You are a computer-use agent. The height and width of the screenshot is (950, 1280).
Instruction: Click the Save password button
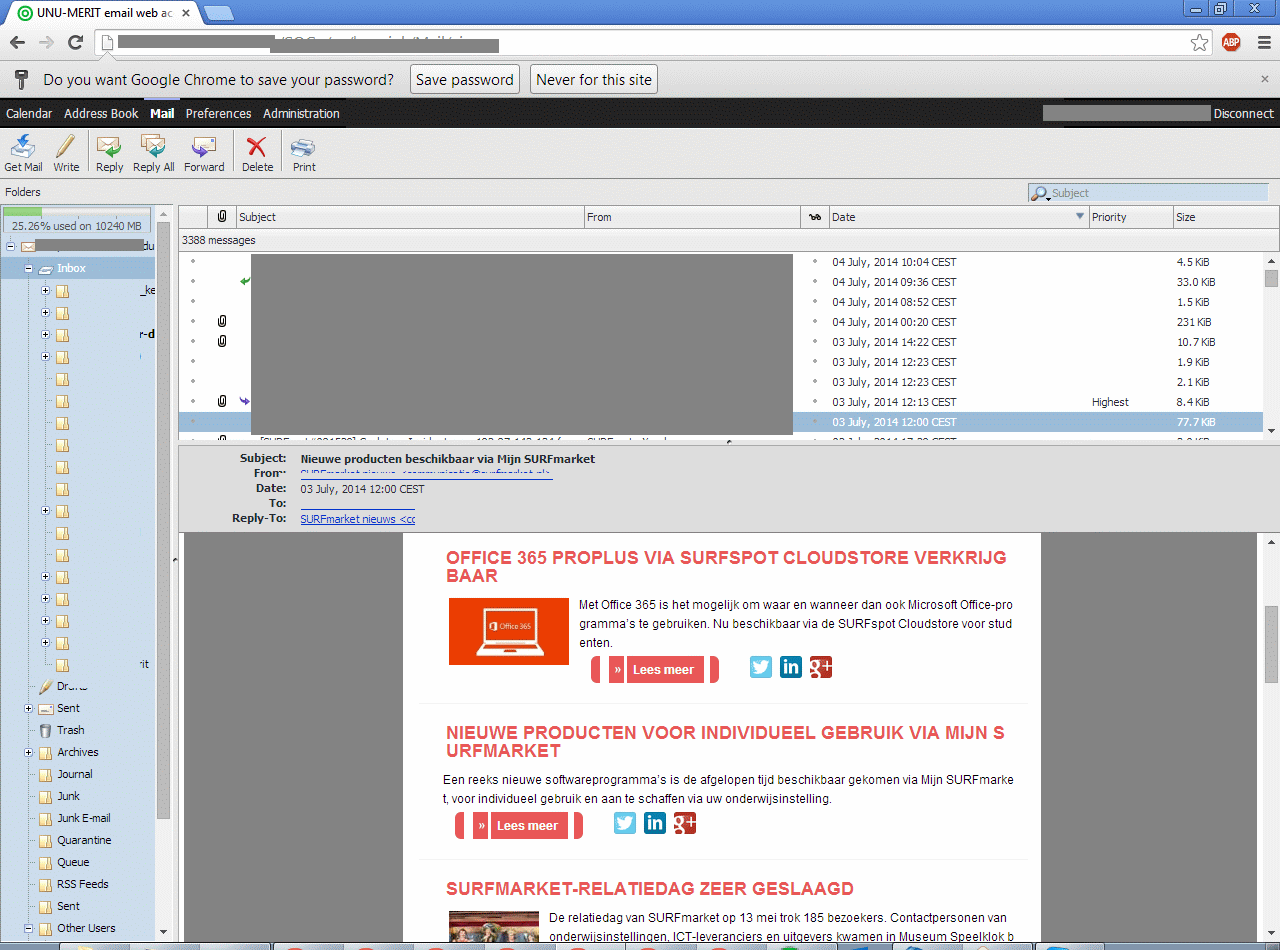coord(465,80)
